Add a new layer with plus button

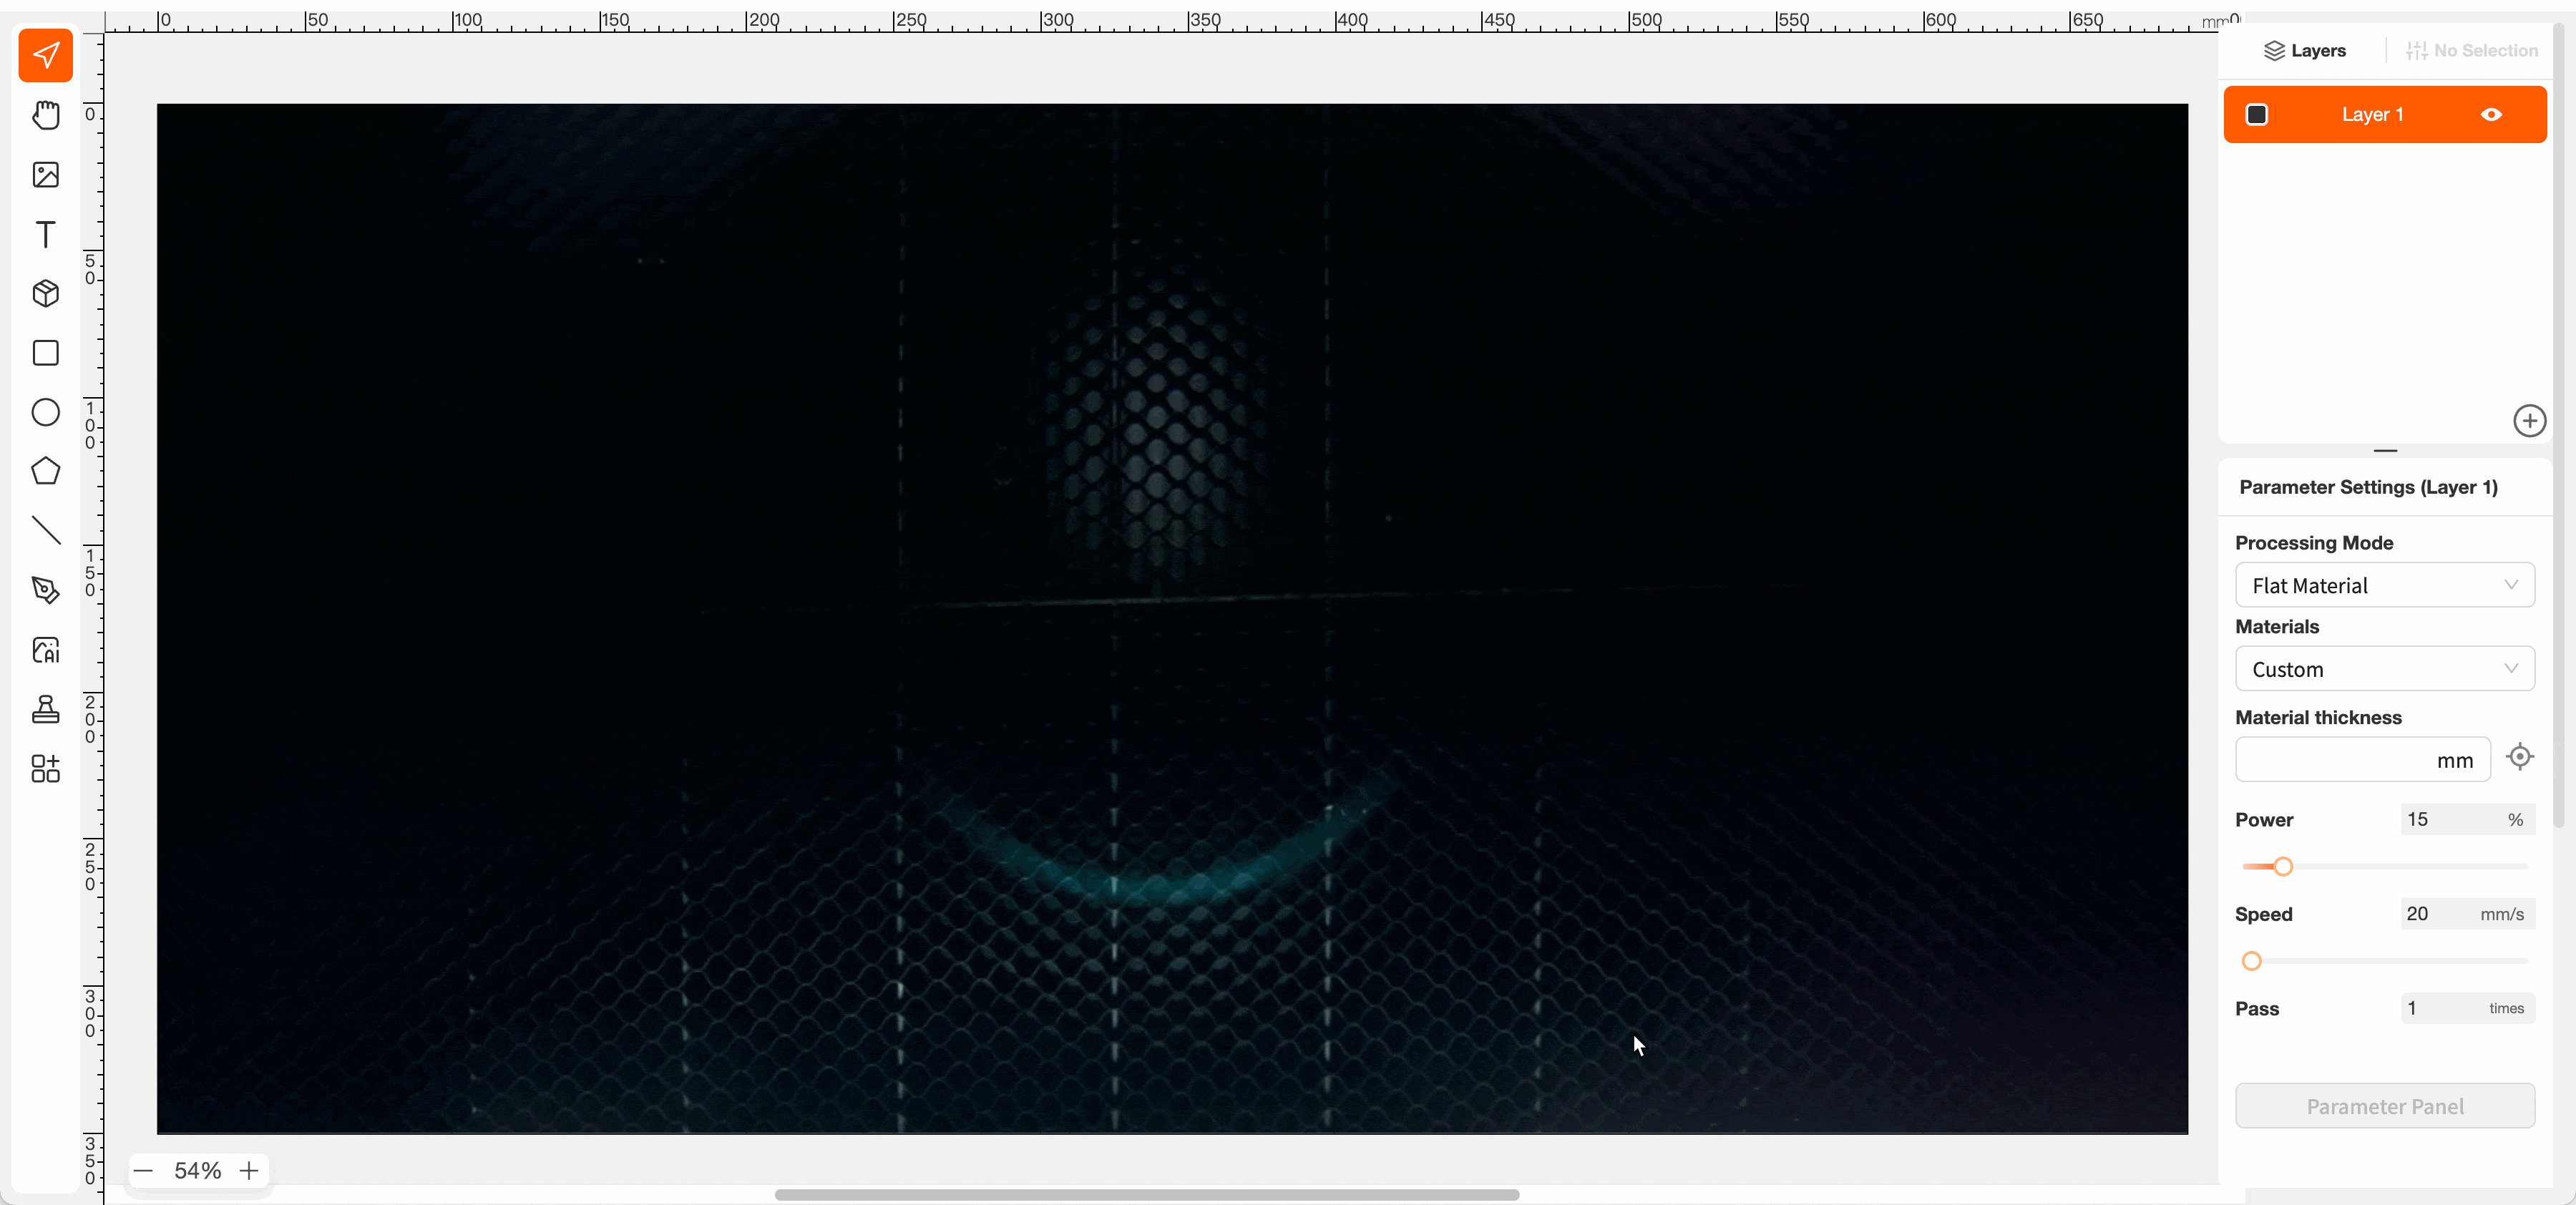pos(2529,421)
